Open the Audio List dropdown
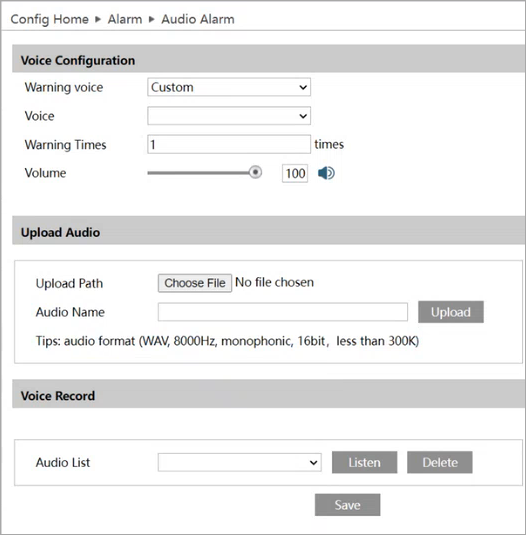 pyautogui.click(x=239, y=462)
